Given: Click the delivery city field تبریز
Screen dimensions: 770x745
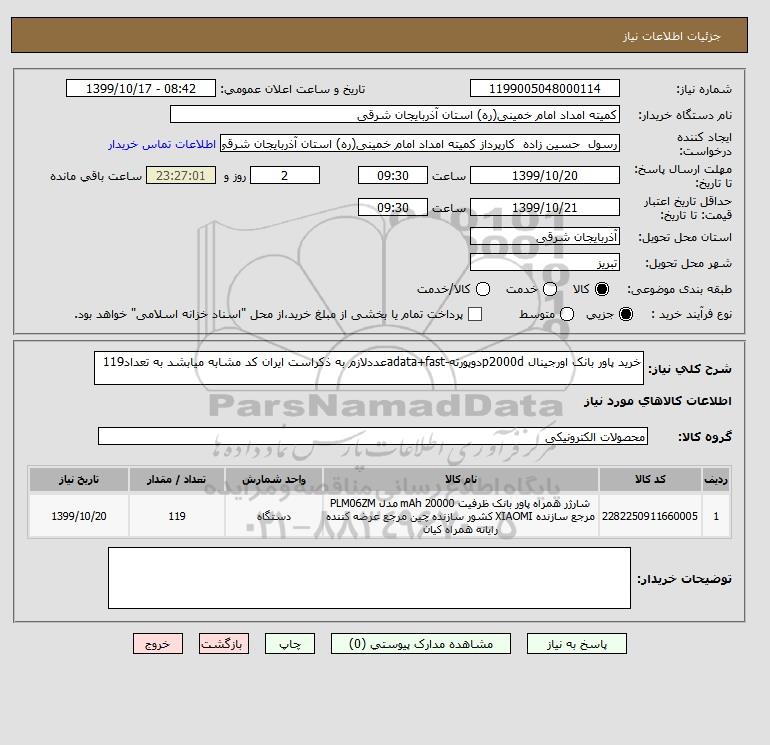Looking at the screenshot, I should tap(545, 262).
